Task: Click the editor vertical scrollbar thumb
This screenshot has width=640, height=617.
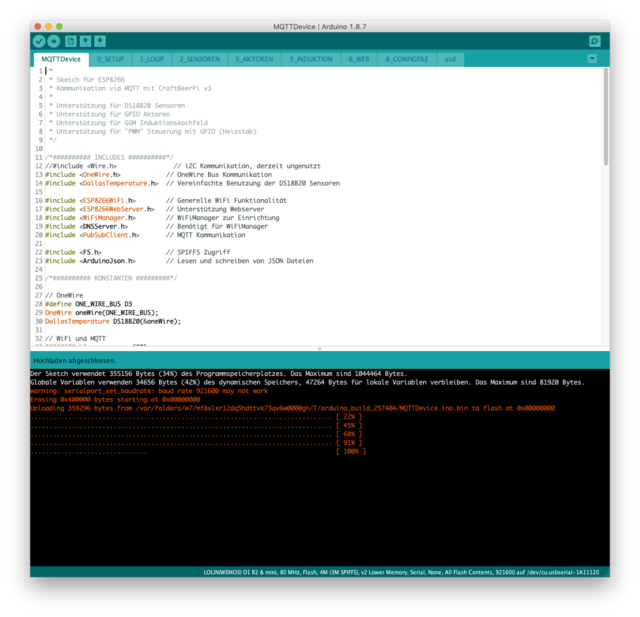Action: 606,117
